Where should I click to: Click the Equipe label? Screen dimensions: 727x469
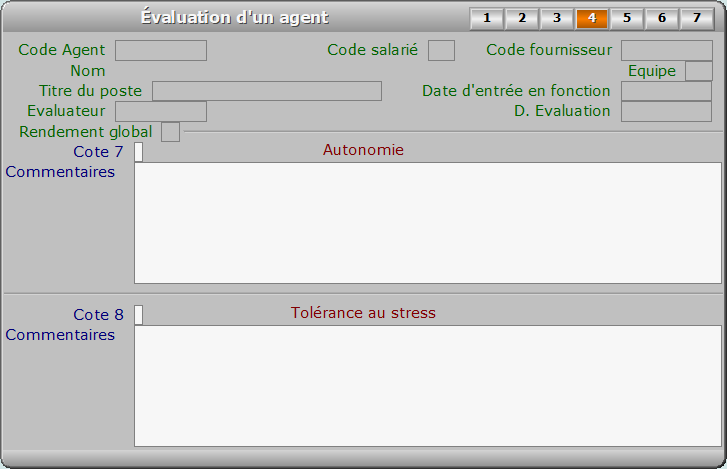[651, 71]
